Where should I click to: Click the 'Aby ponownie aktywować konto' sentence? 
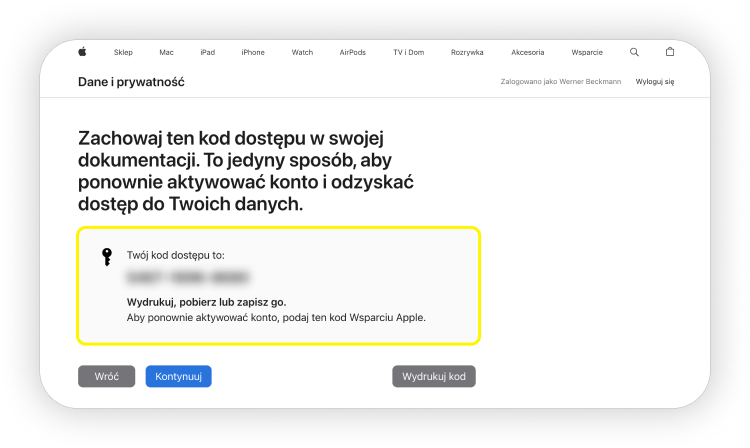coord(276,317)
